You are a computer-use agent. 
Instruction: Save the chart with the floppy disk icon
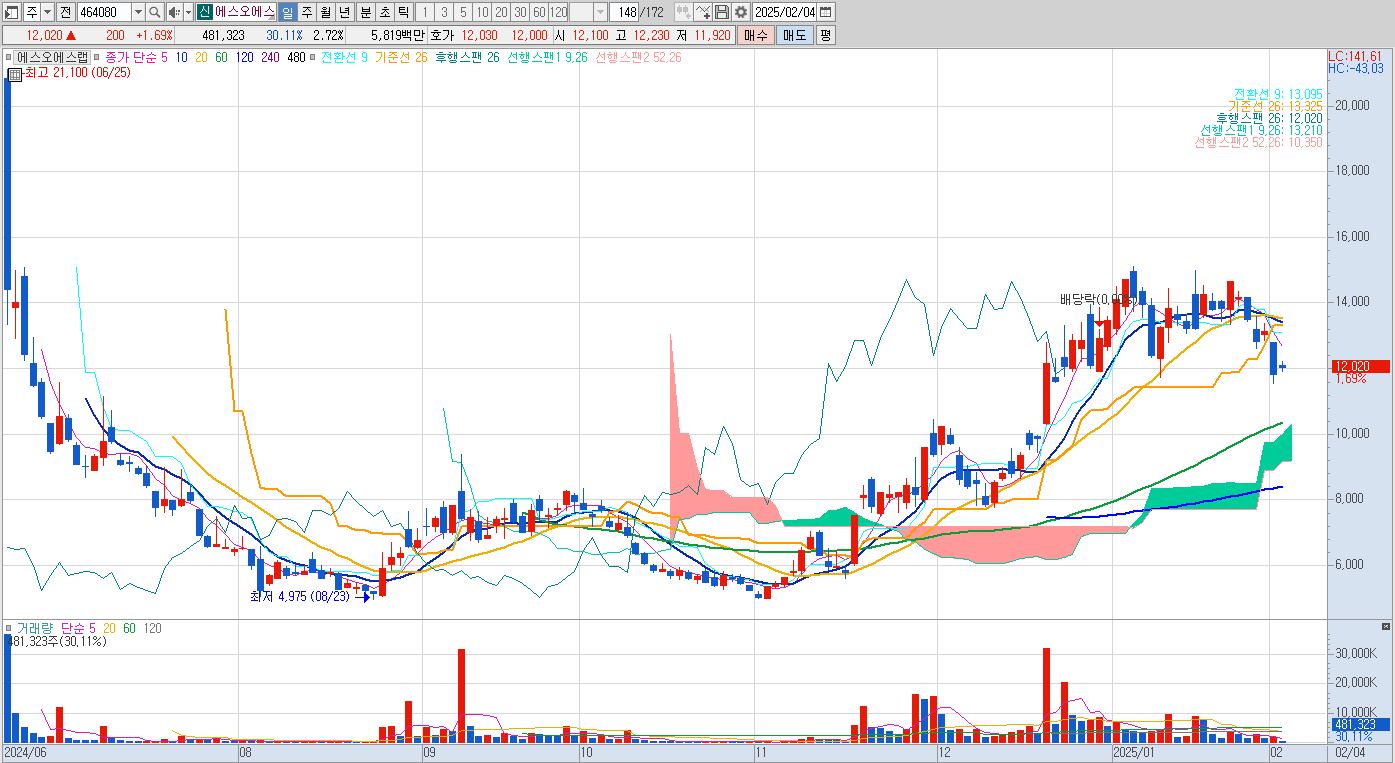pyautogui.click(x=722, y=12)
